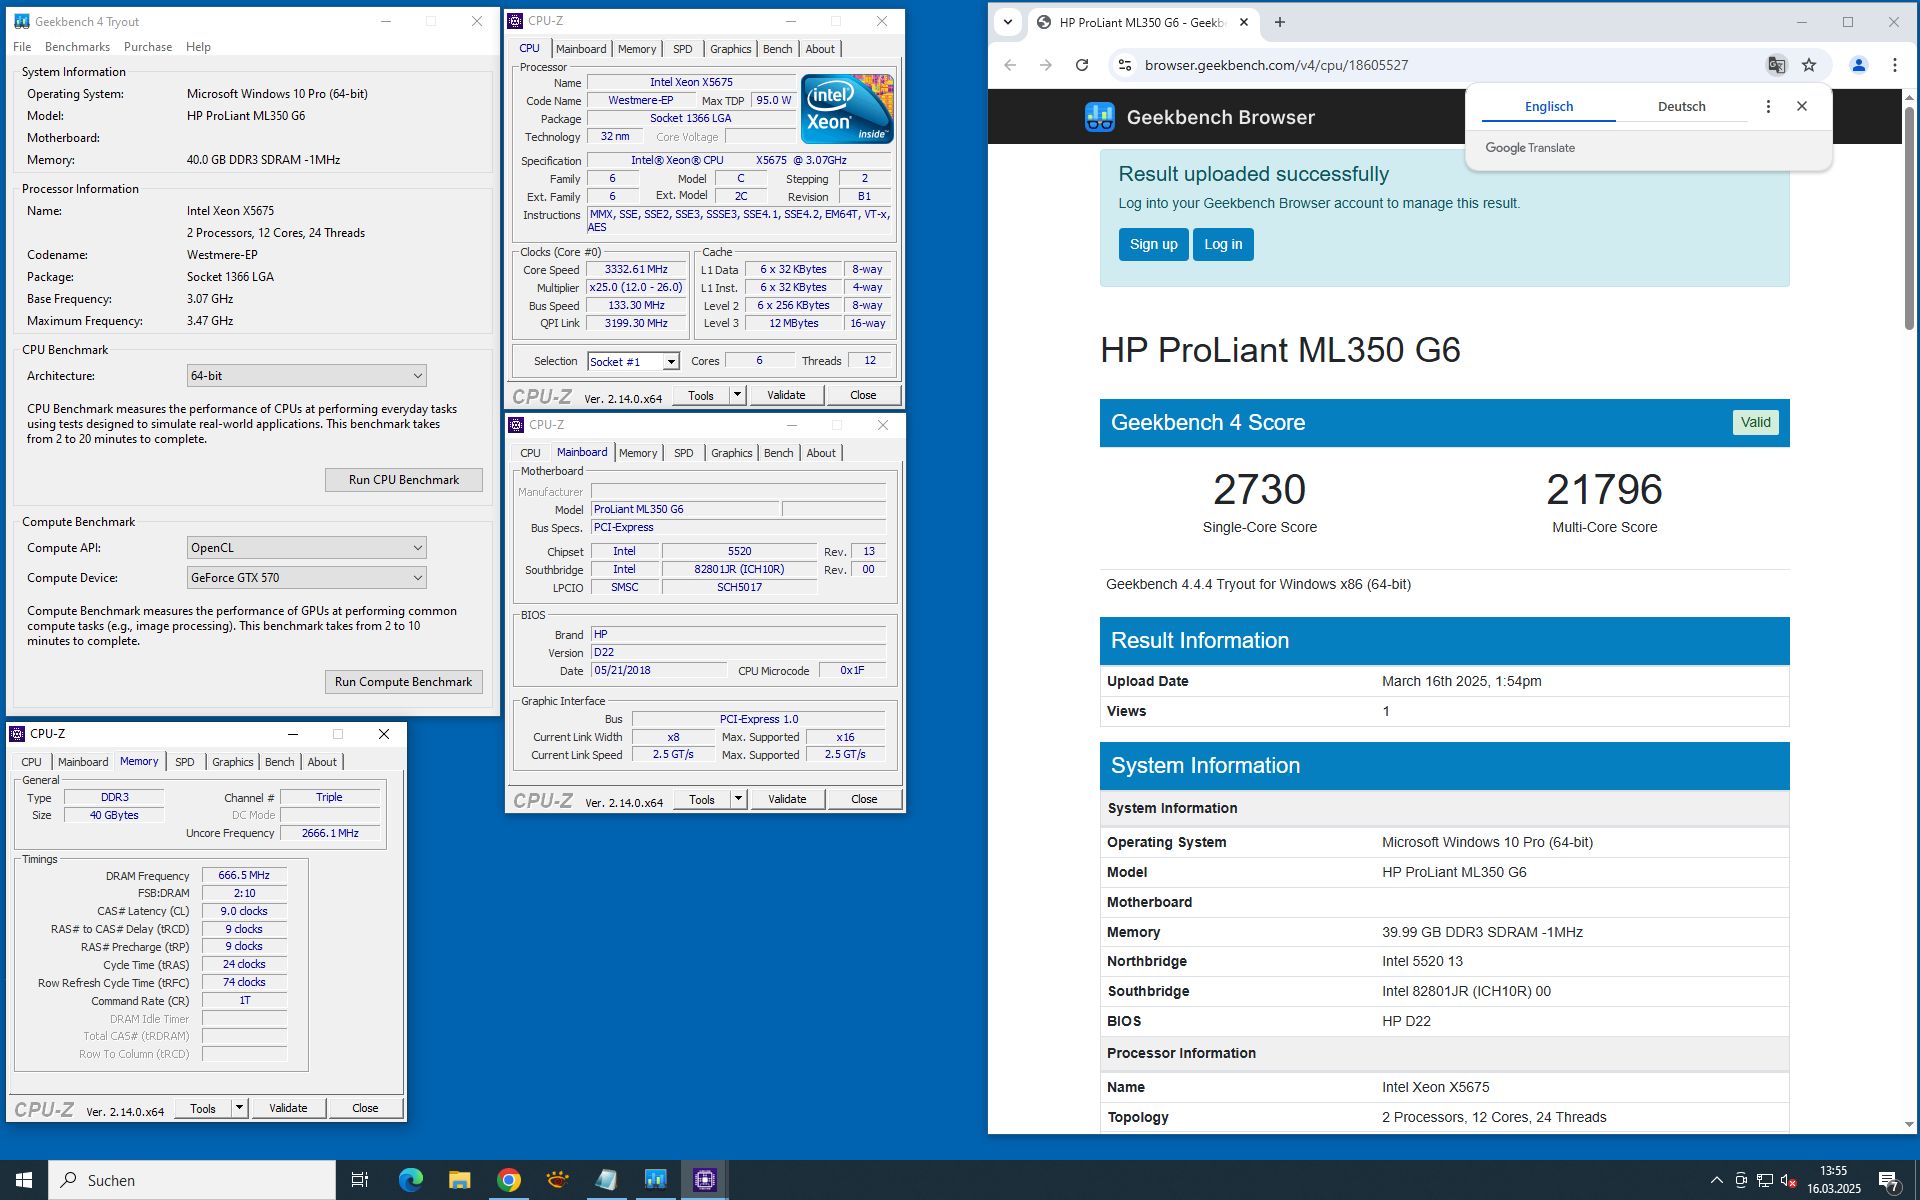This screenshot has height=1200, width=1920.
Task: Open the tab search chevron in Chrome
Action: point(1008,22)
